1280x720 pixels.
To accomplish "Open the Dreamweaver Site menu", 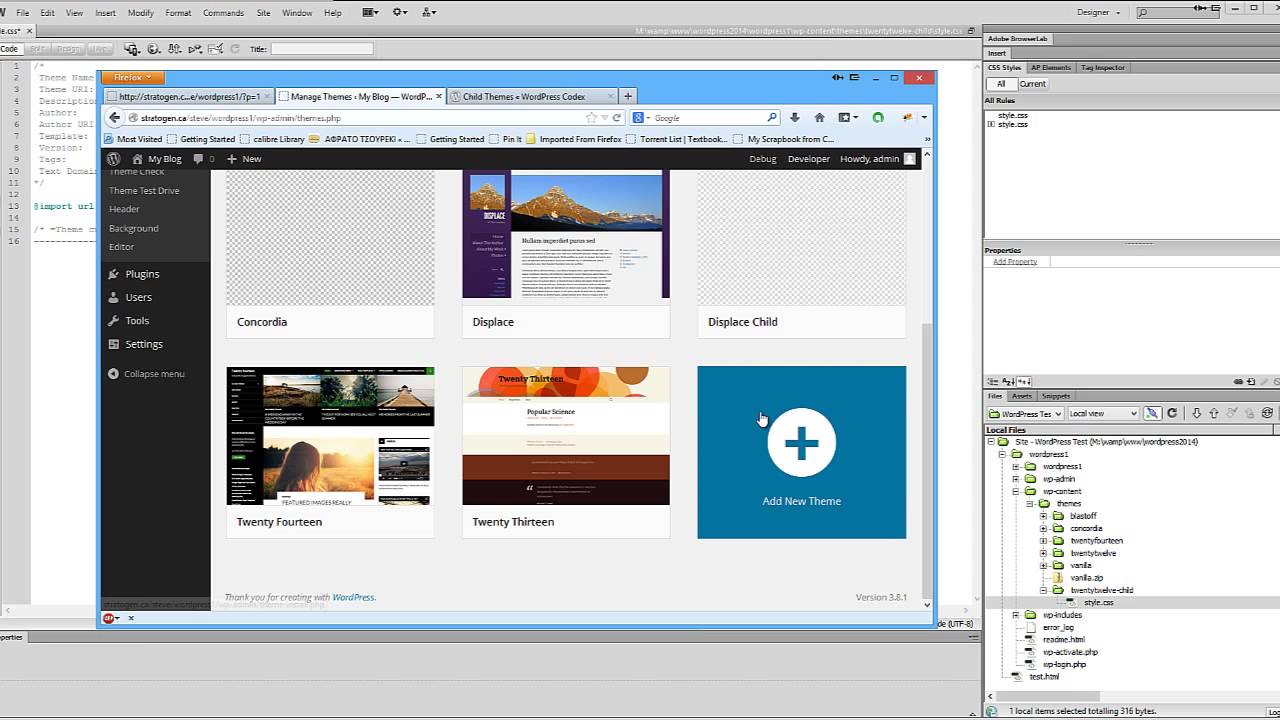I will [x=263, y=13].
